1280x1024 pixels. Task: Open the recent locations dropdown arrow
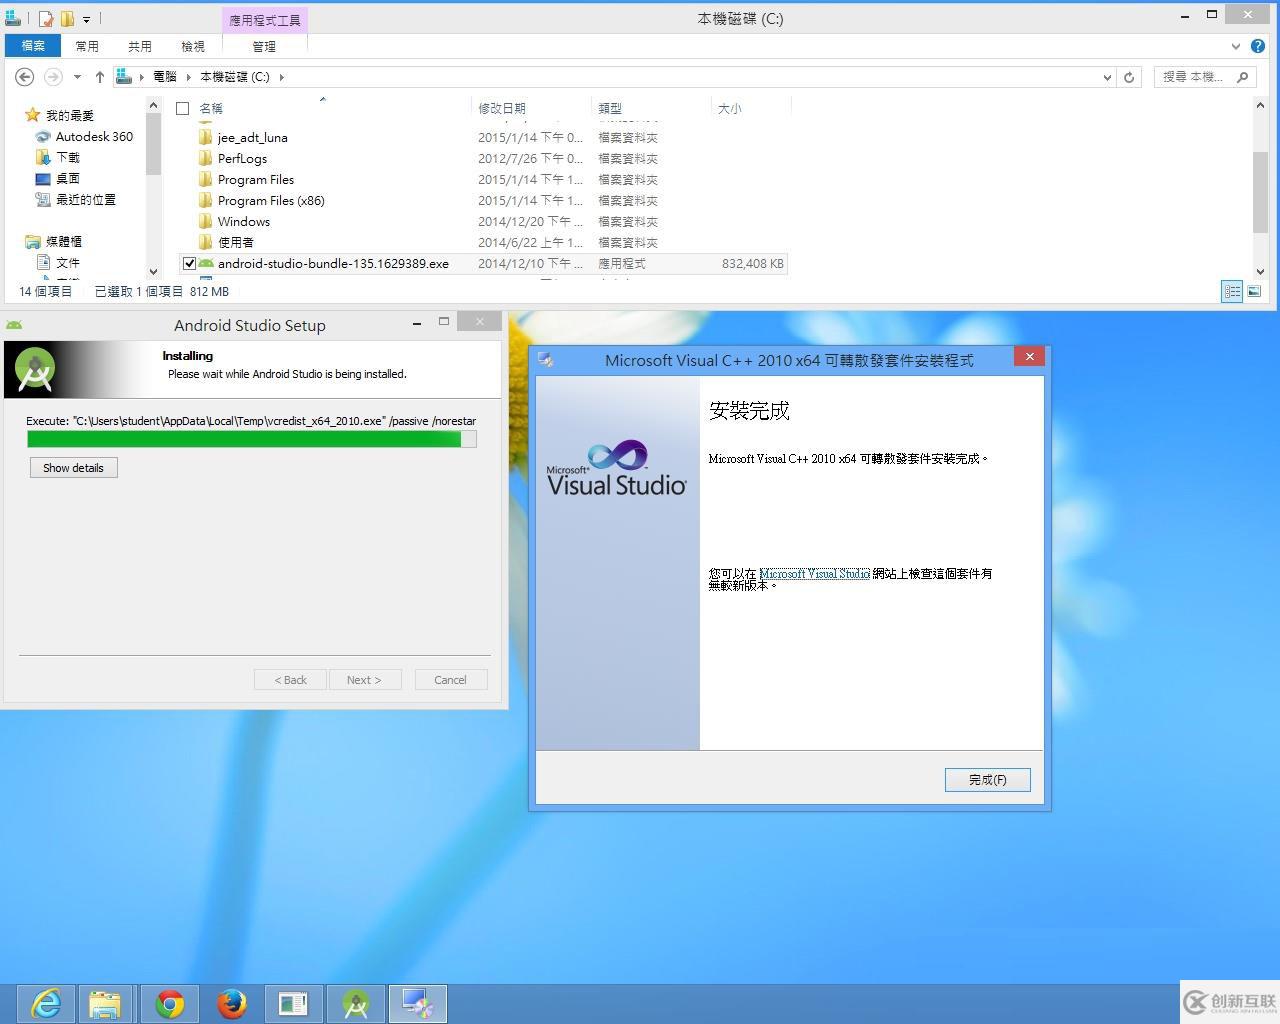click(77, 77)
